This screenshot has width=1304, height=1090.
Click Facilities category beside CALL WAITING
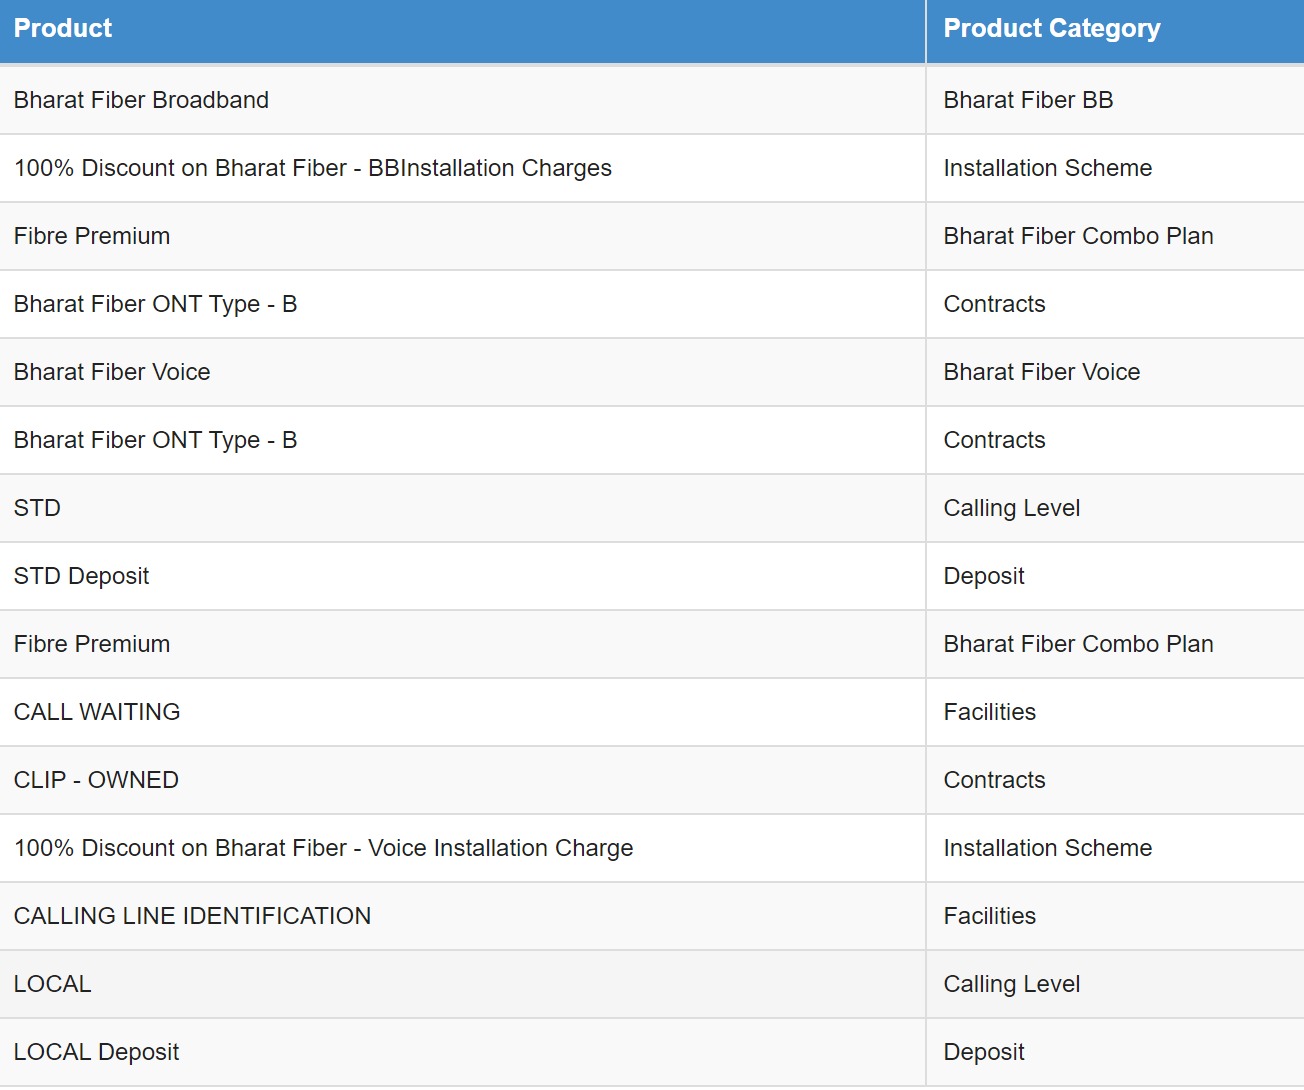990,712
